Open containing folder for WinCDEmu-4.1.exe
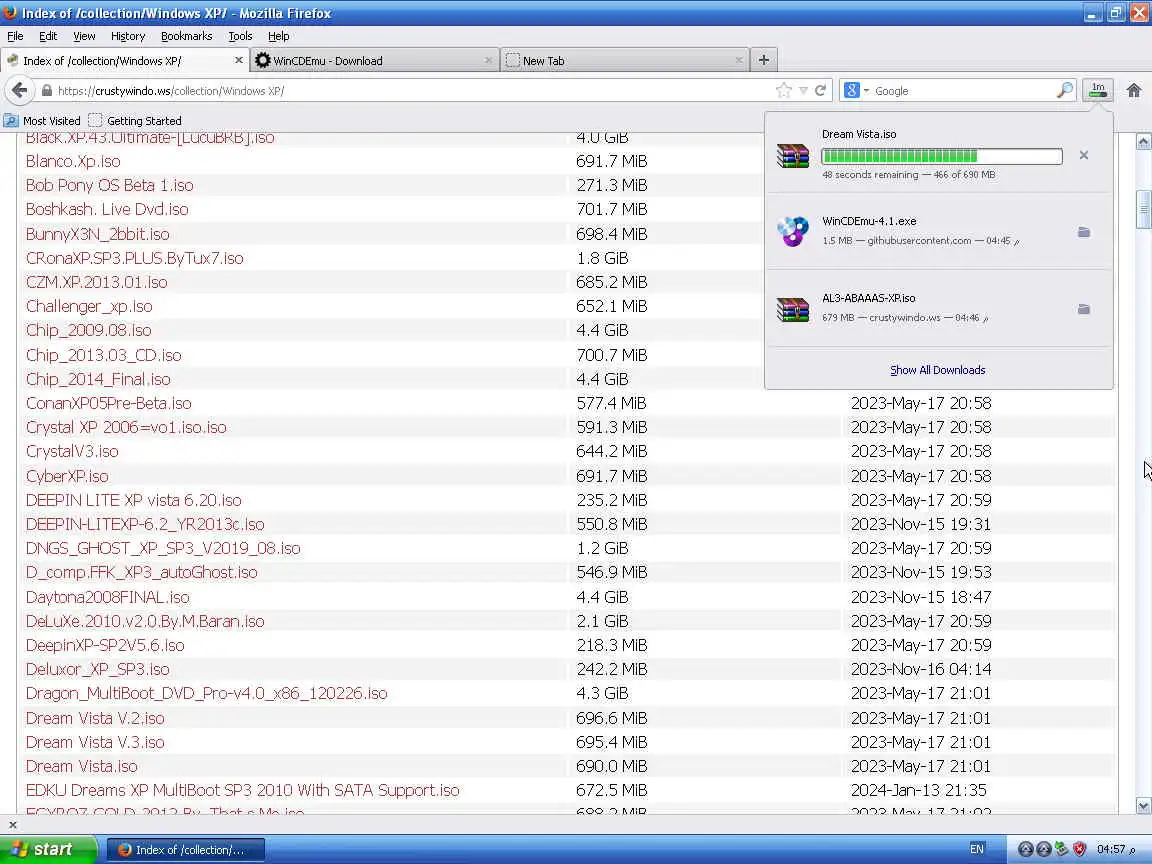This screenshot has width=1152, height=864. (x=1084, y=232)
